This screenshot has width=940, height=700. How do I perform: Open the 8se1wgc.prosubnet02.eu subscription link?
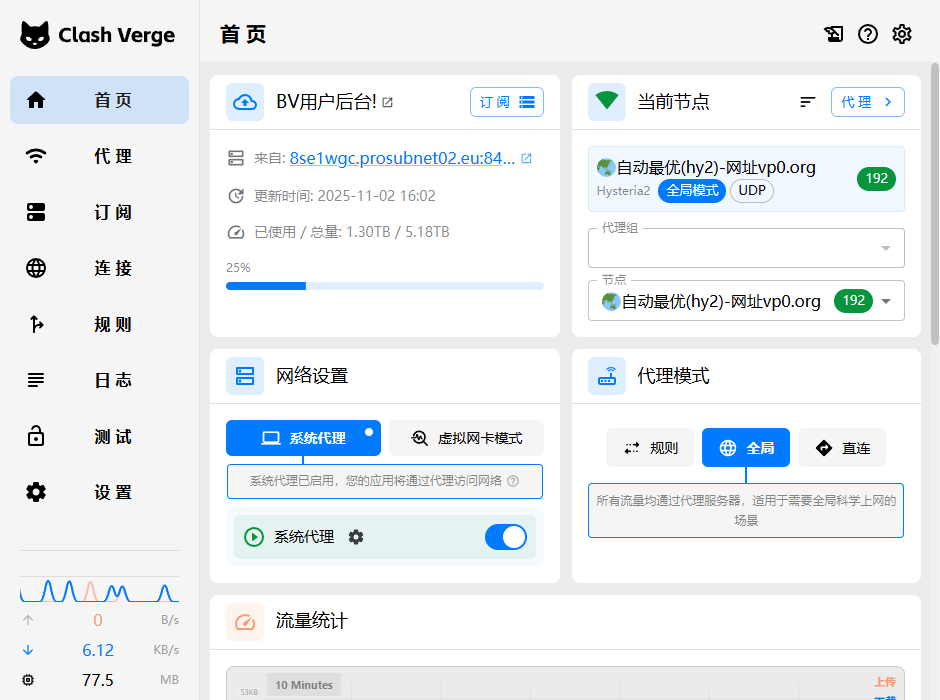coord(402,158)
